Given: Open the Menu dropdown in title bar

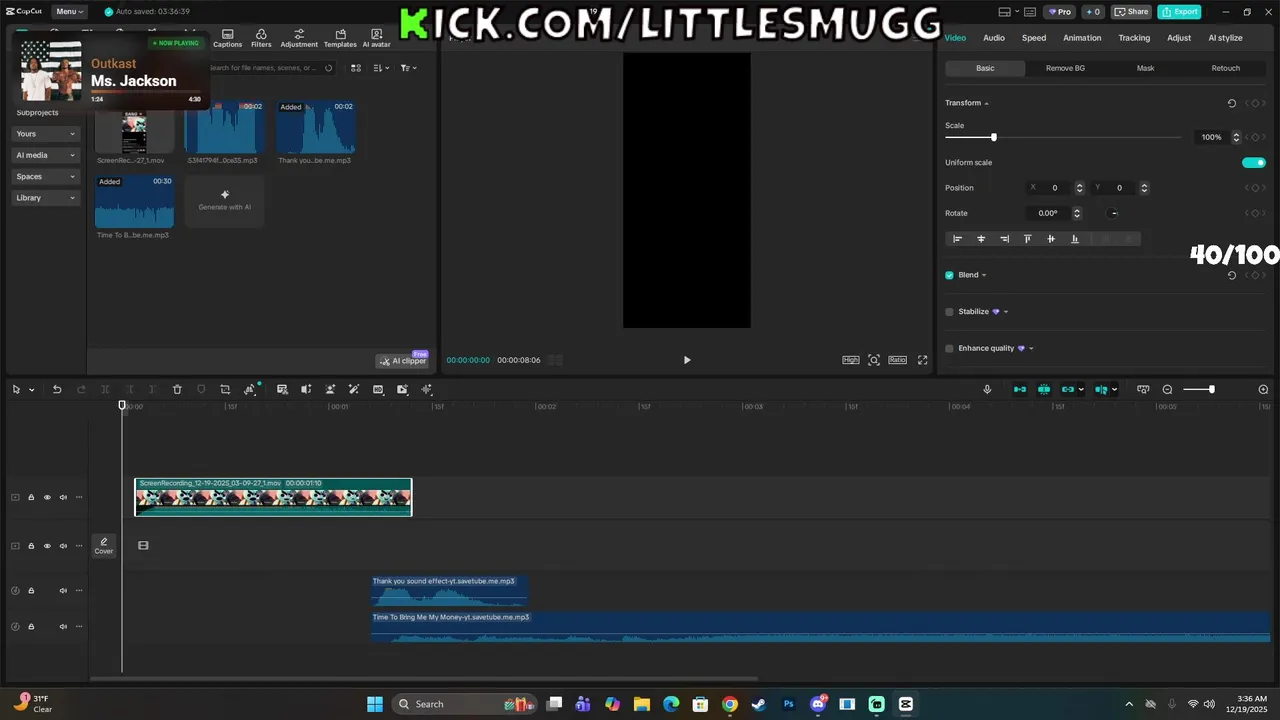Looking at the screenshot, I should (x=70, y=12).
